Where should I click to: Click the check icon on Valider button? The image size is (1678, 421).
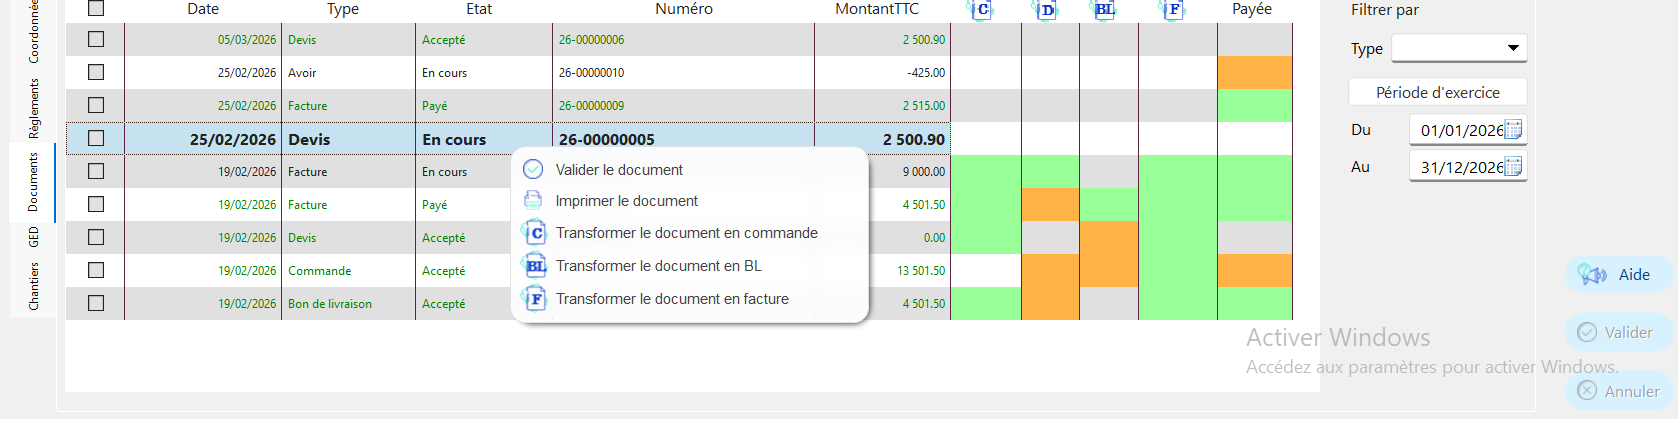1587,332
